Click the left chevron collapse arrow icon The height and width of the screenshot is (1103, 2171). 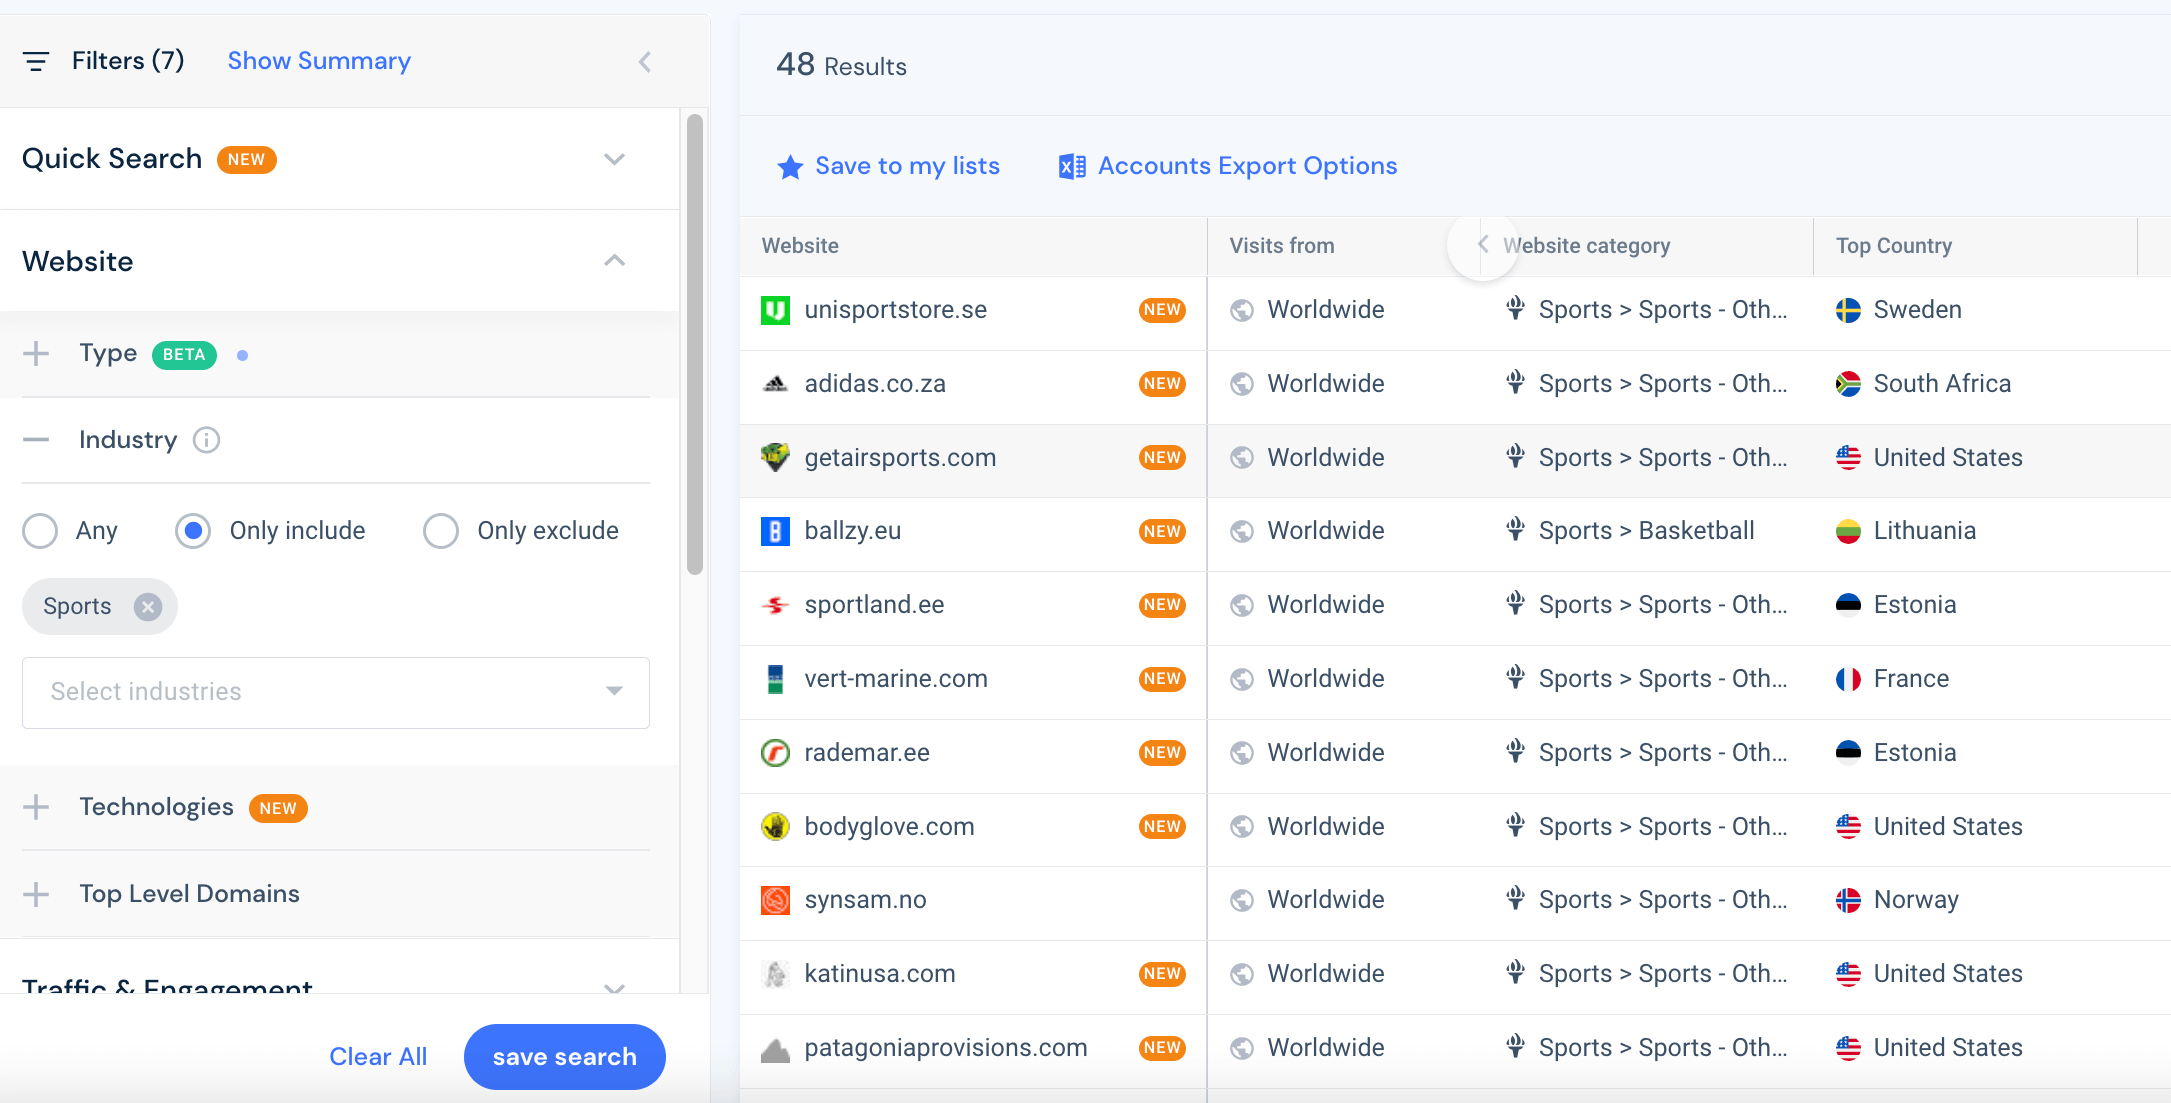pos(644,62)
